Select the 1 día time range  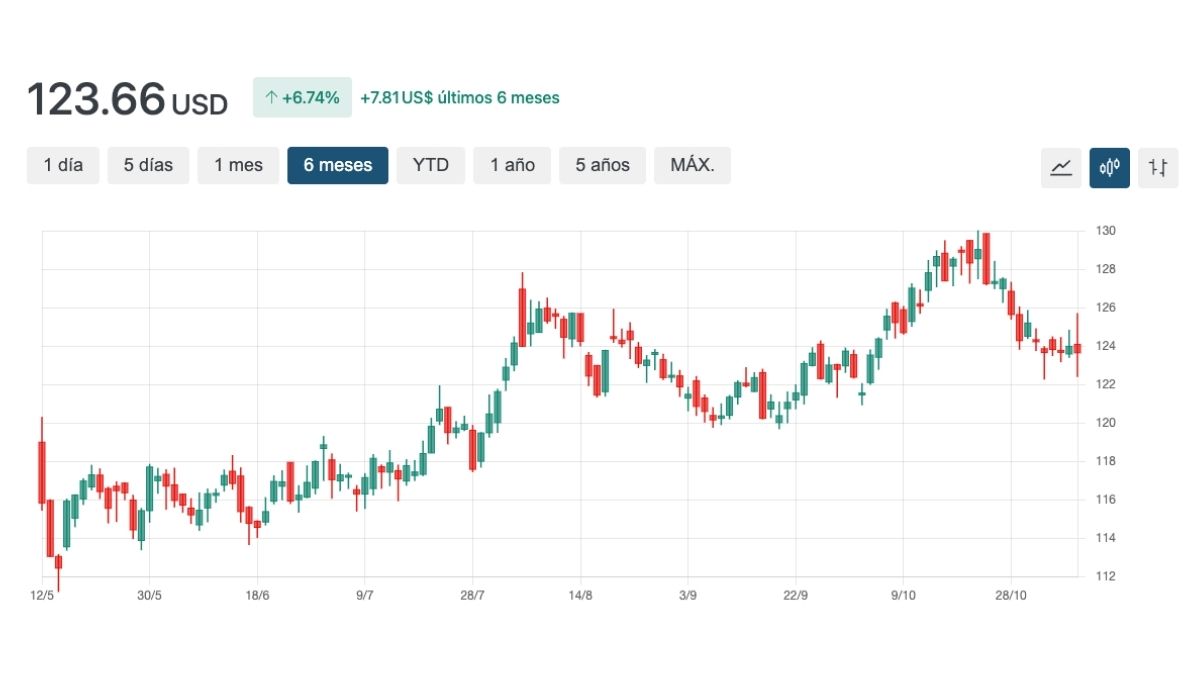click(x=63, y=165)
